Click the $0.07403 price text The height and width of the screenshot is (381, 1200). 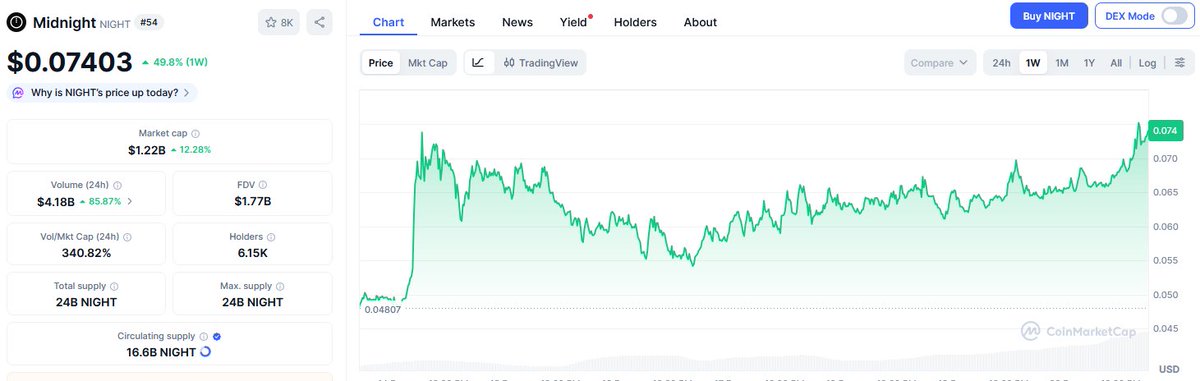70,62
